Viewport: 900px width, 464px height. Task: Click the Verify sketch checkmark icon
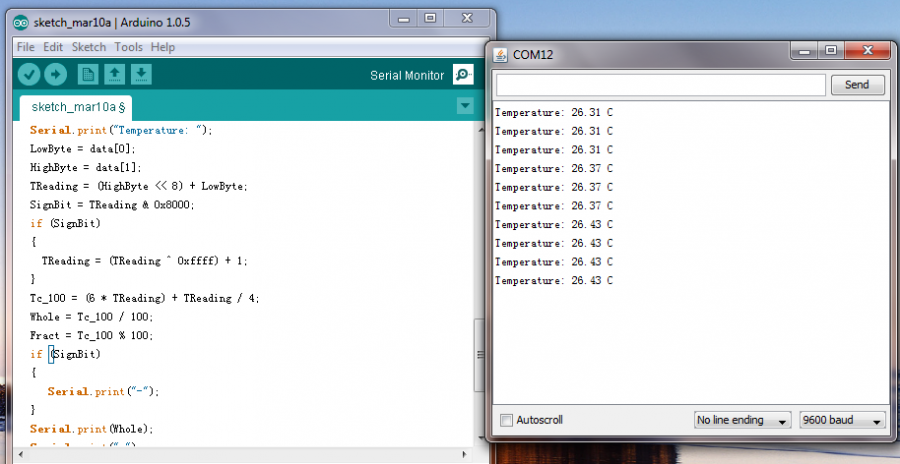[x=29, y=74]
